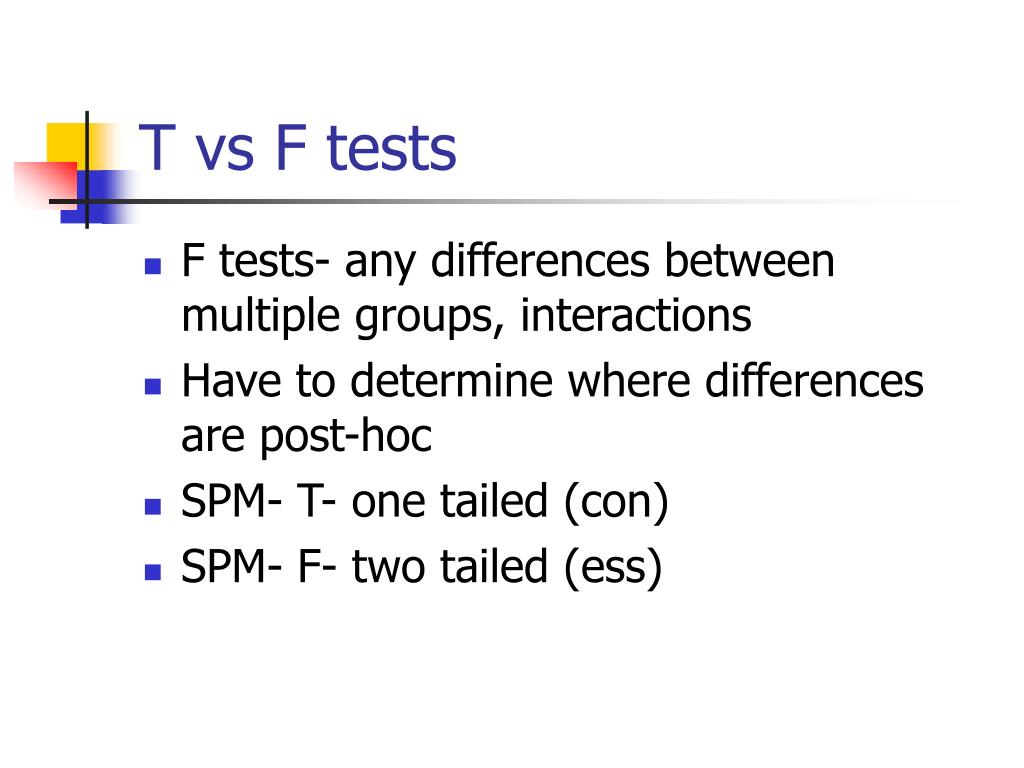The height and width of the screenshot is (768, 1024).
Task: Click the line 'SPM- T- one tailed (con)'
Action: (x=425, y=502)
